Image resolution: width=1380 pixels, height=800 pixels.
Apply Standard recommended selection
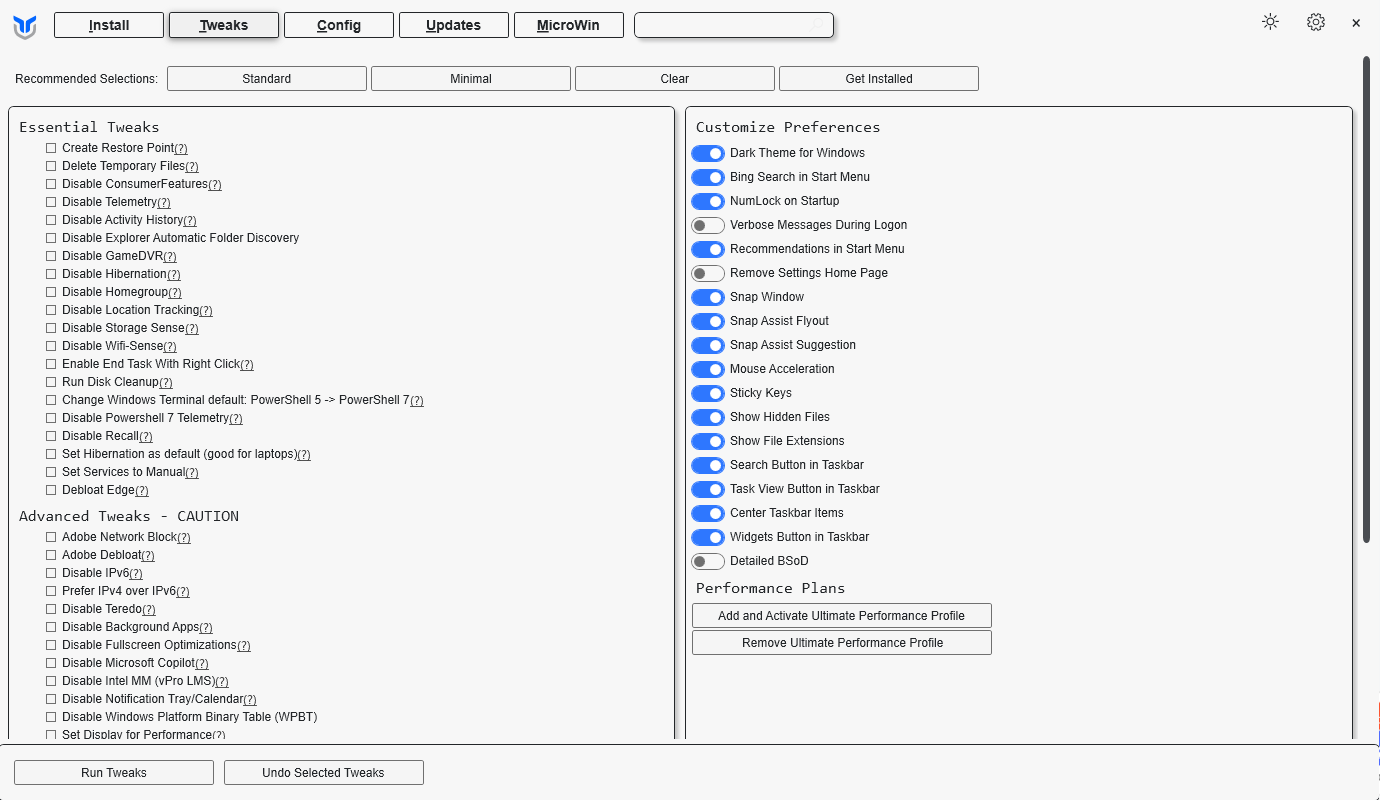tap(267, 78)
